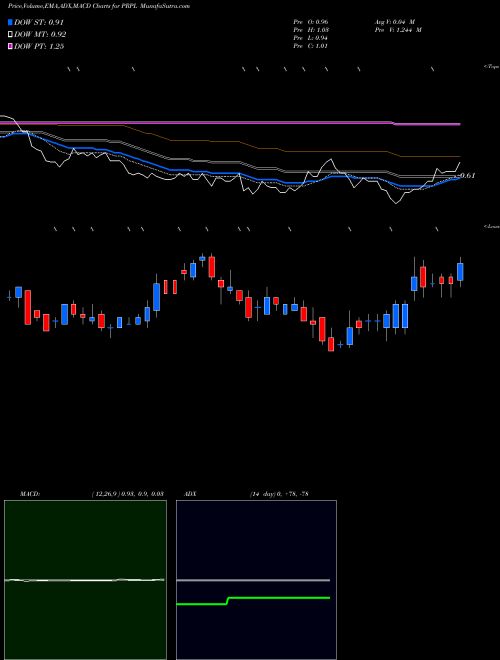
Task: Click the 'Lows' marker label
Action: point(492,226)
